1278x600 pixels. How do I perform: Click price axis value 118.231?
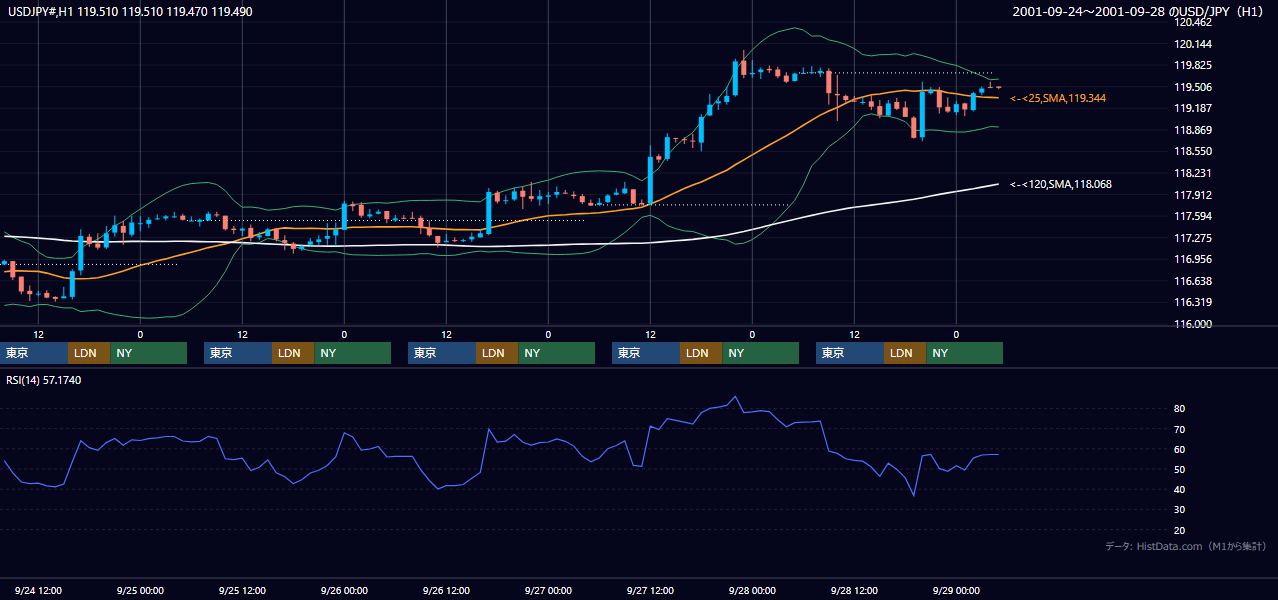click(1194, 173)
